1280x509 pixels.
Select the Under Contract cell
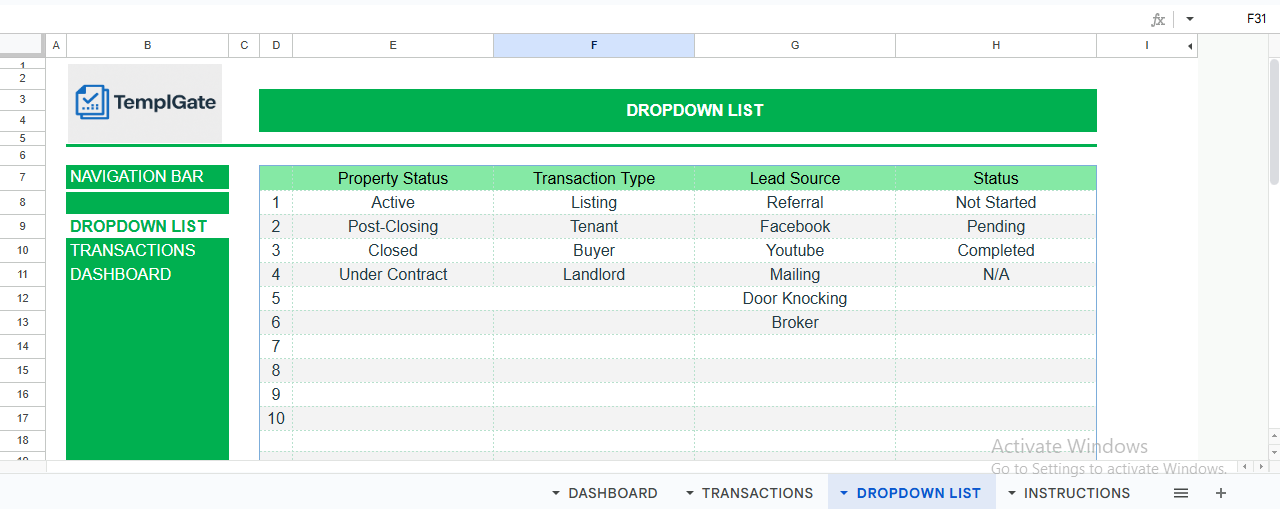[393, 274]
